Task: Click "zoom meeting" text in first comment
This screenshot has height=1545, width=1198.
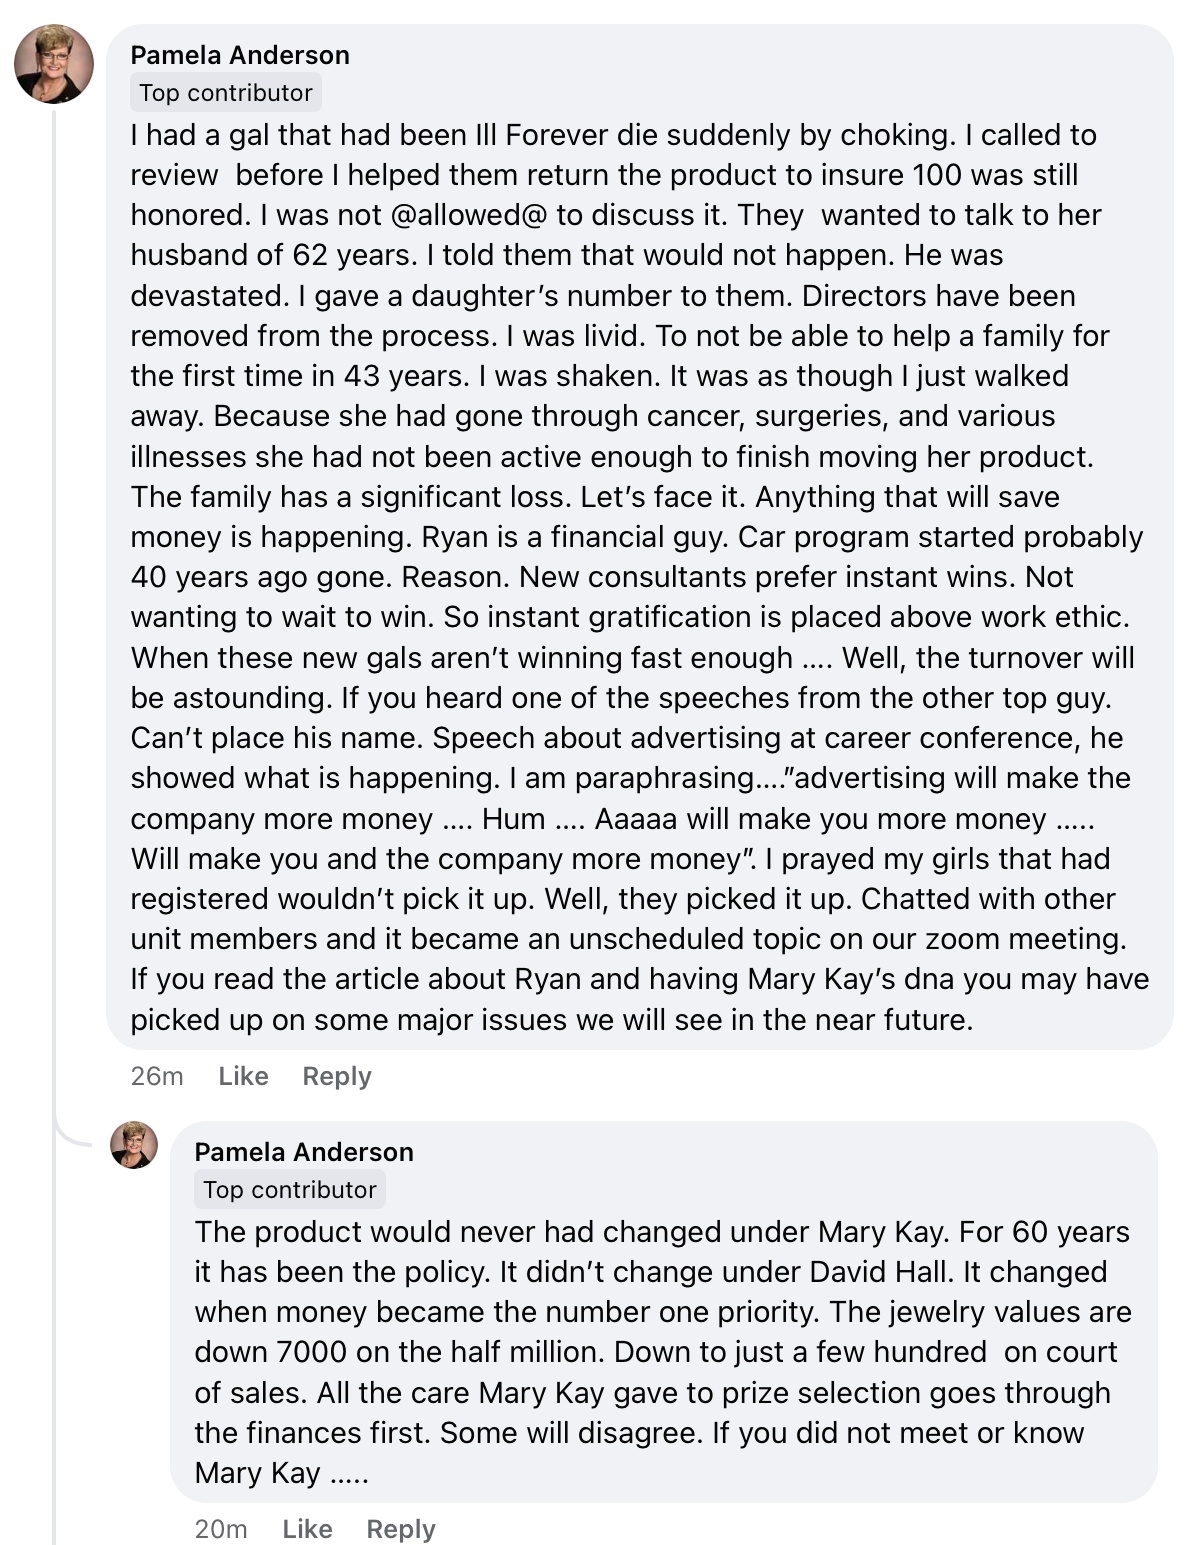Action: tap(1030, 939)
